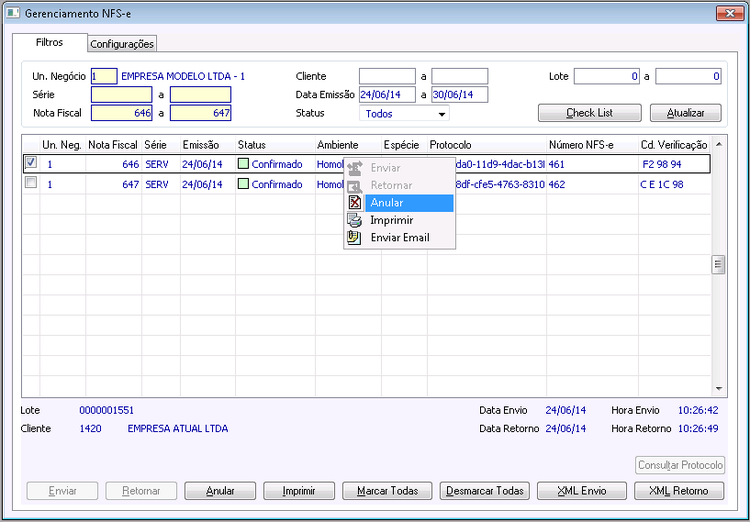Select the disabled Enviar context menu entry
This screenshot has width=750, height=522.
click(399, 168)
